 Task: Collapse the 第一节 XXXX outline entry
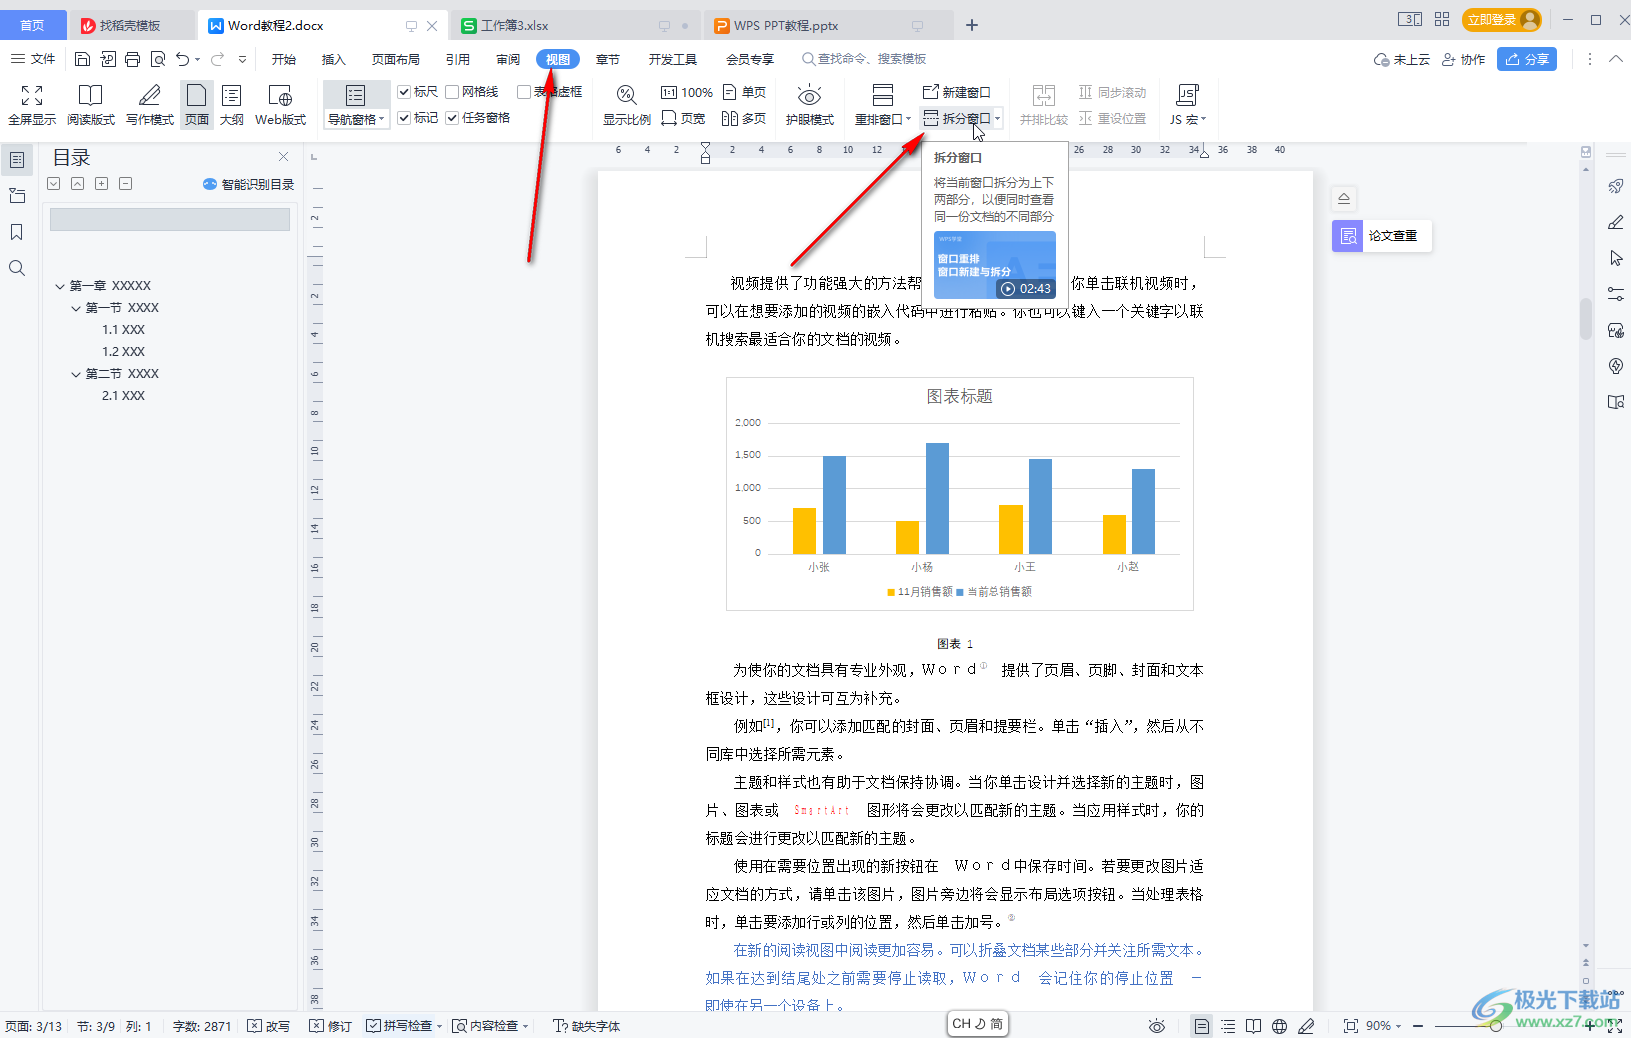click(76, 307)
